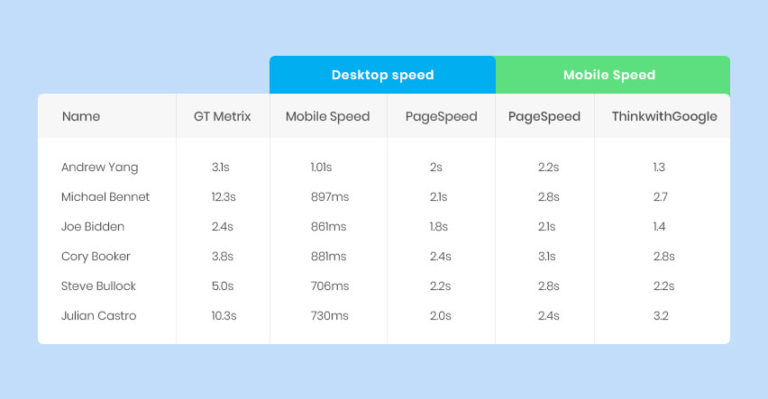Image resolution: width=768 pixels, height=399 pixels.
Task: Click the 3.2 ThinkwithGoogle value
Action: point(660,316)
